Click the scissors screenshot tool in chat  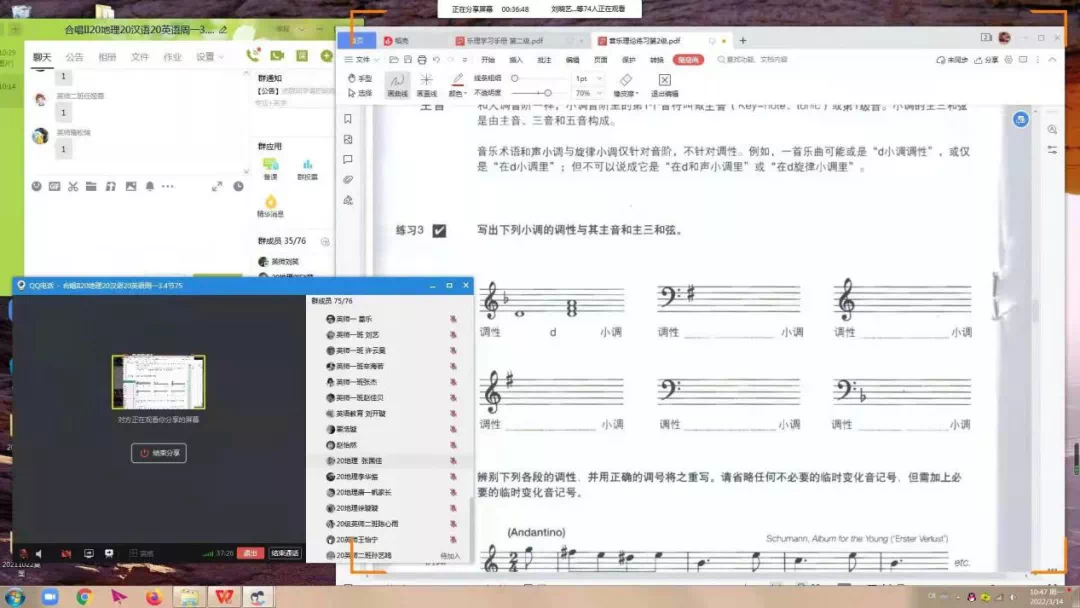(x=73, y=186)
